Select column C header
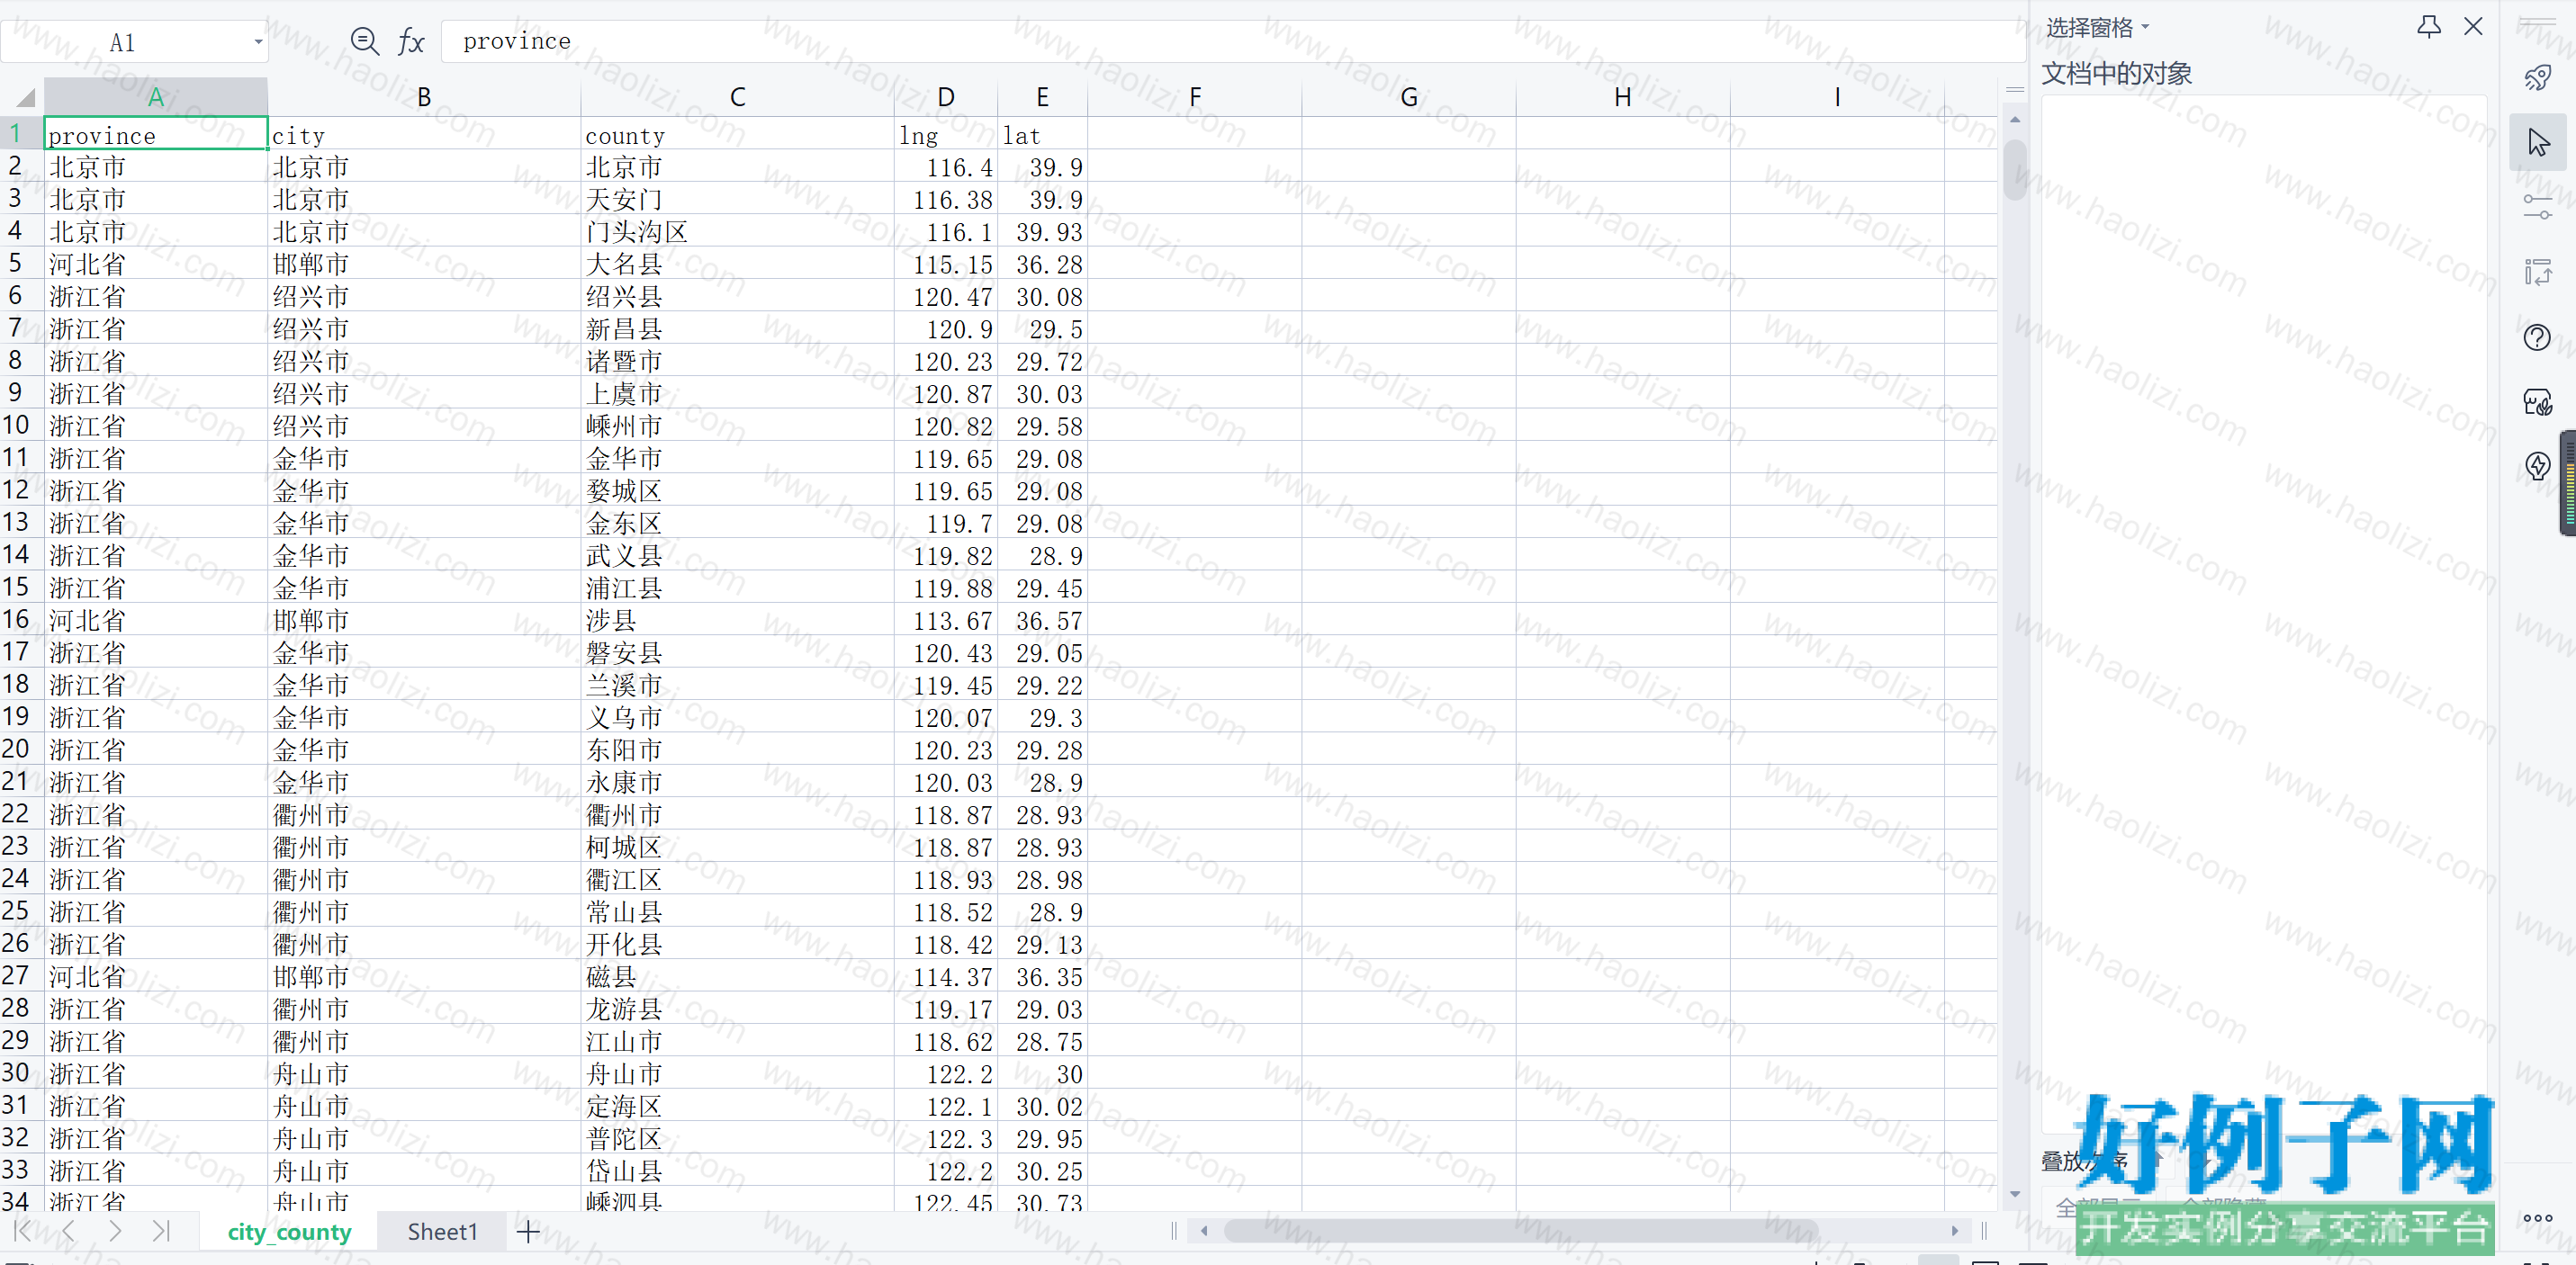 (738, 97)
